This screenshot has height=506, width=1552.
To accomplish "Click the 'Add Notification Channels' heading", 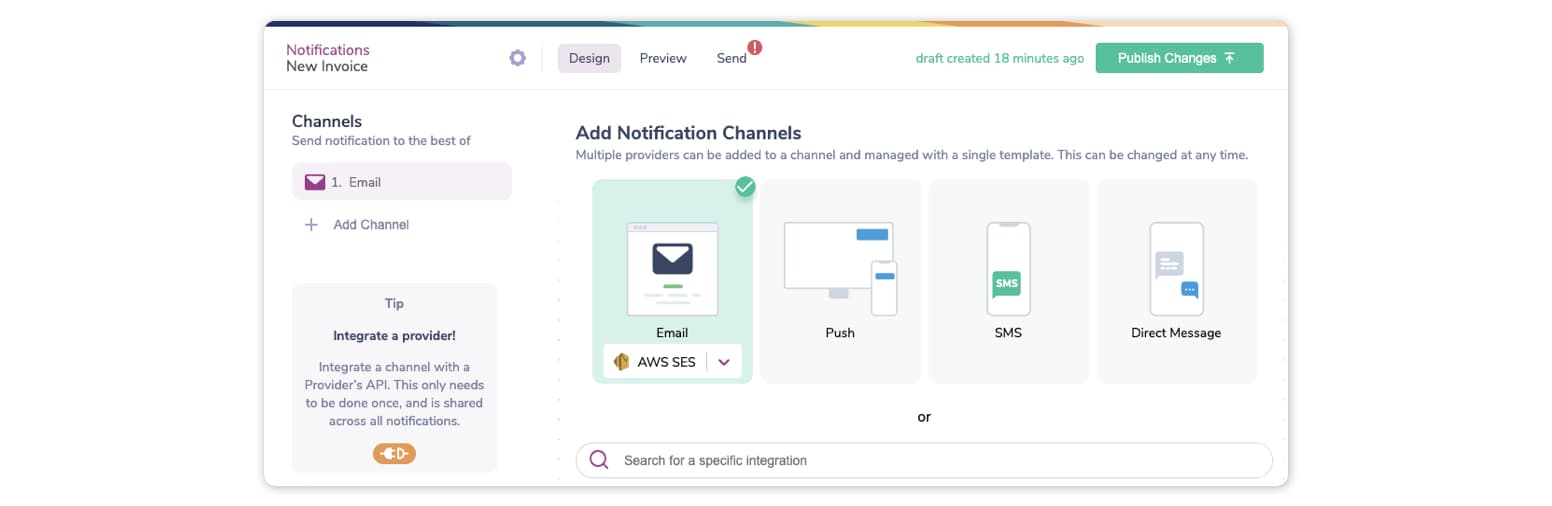I will (x=689, y=132).
